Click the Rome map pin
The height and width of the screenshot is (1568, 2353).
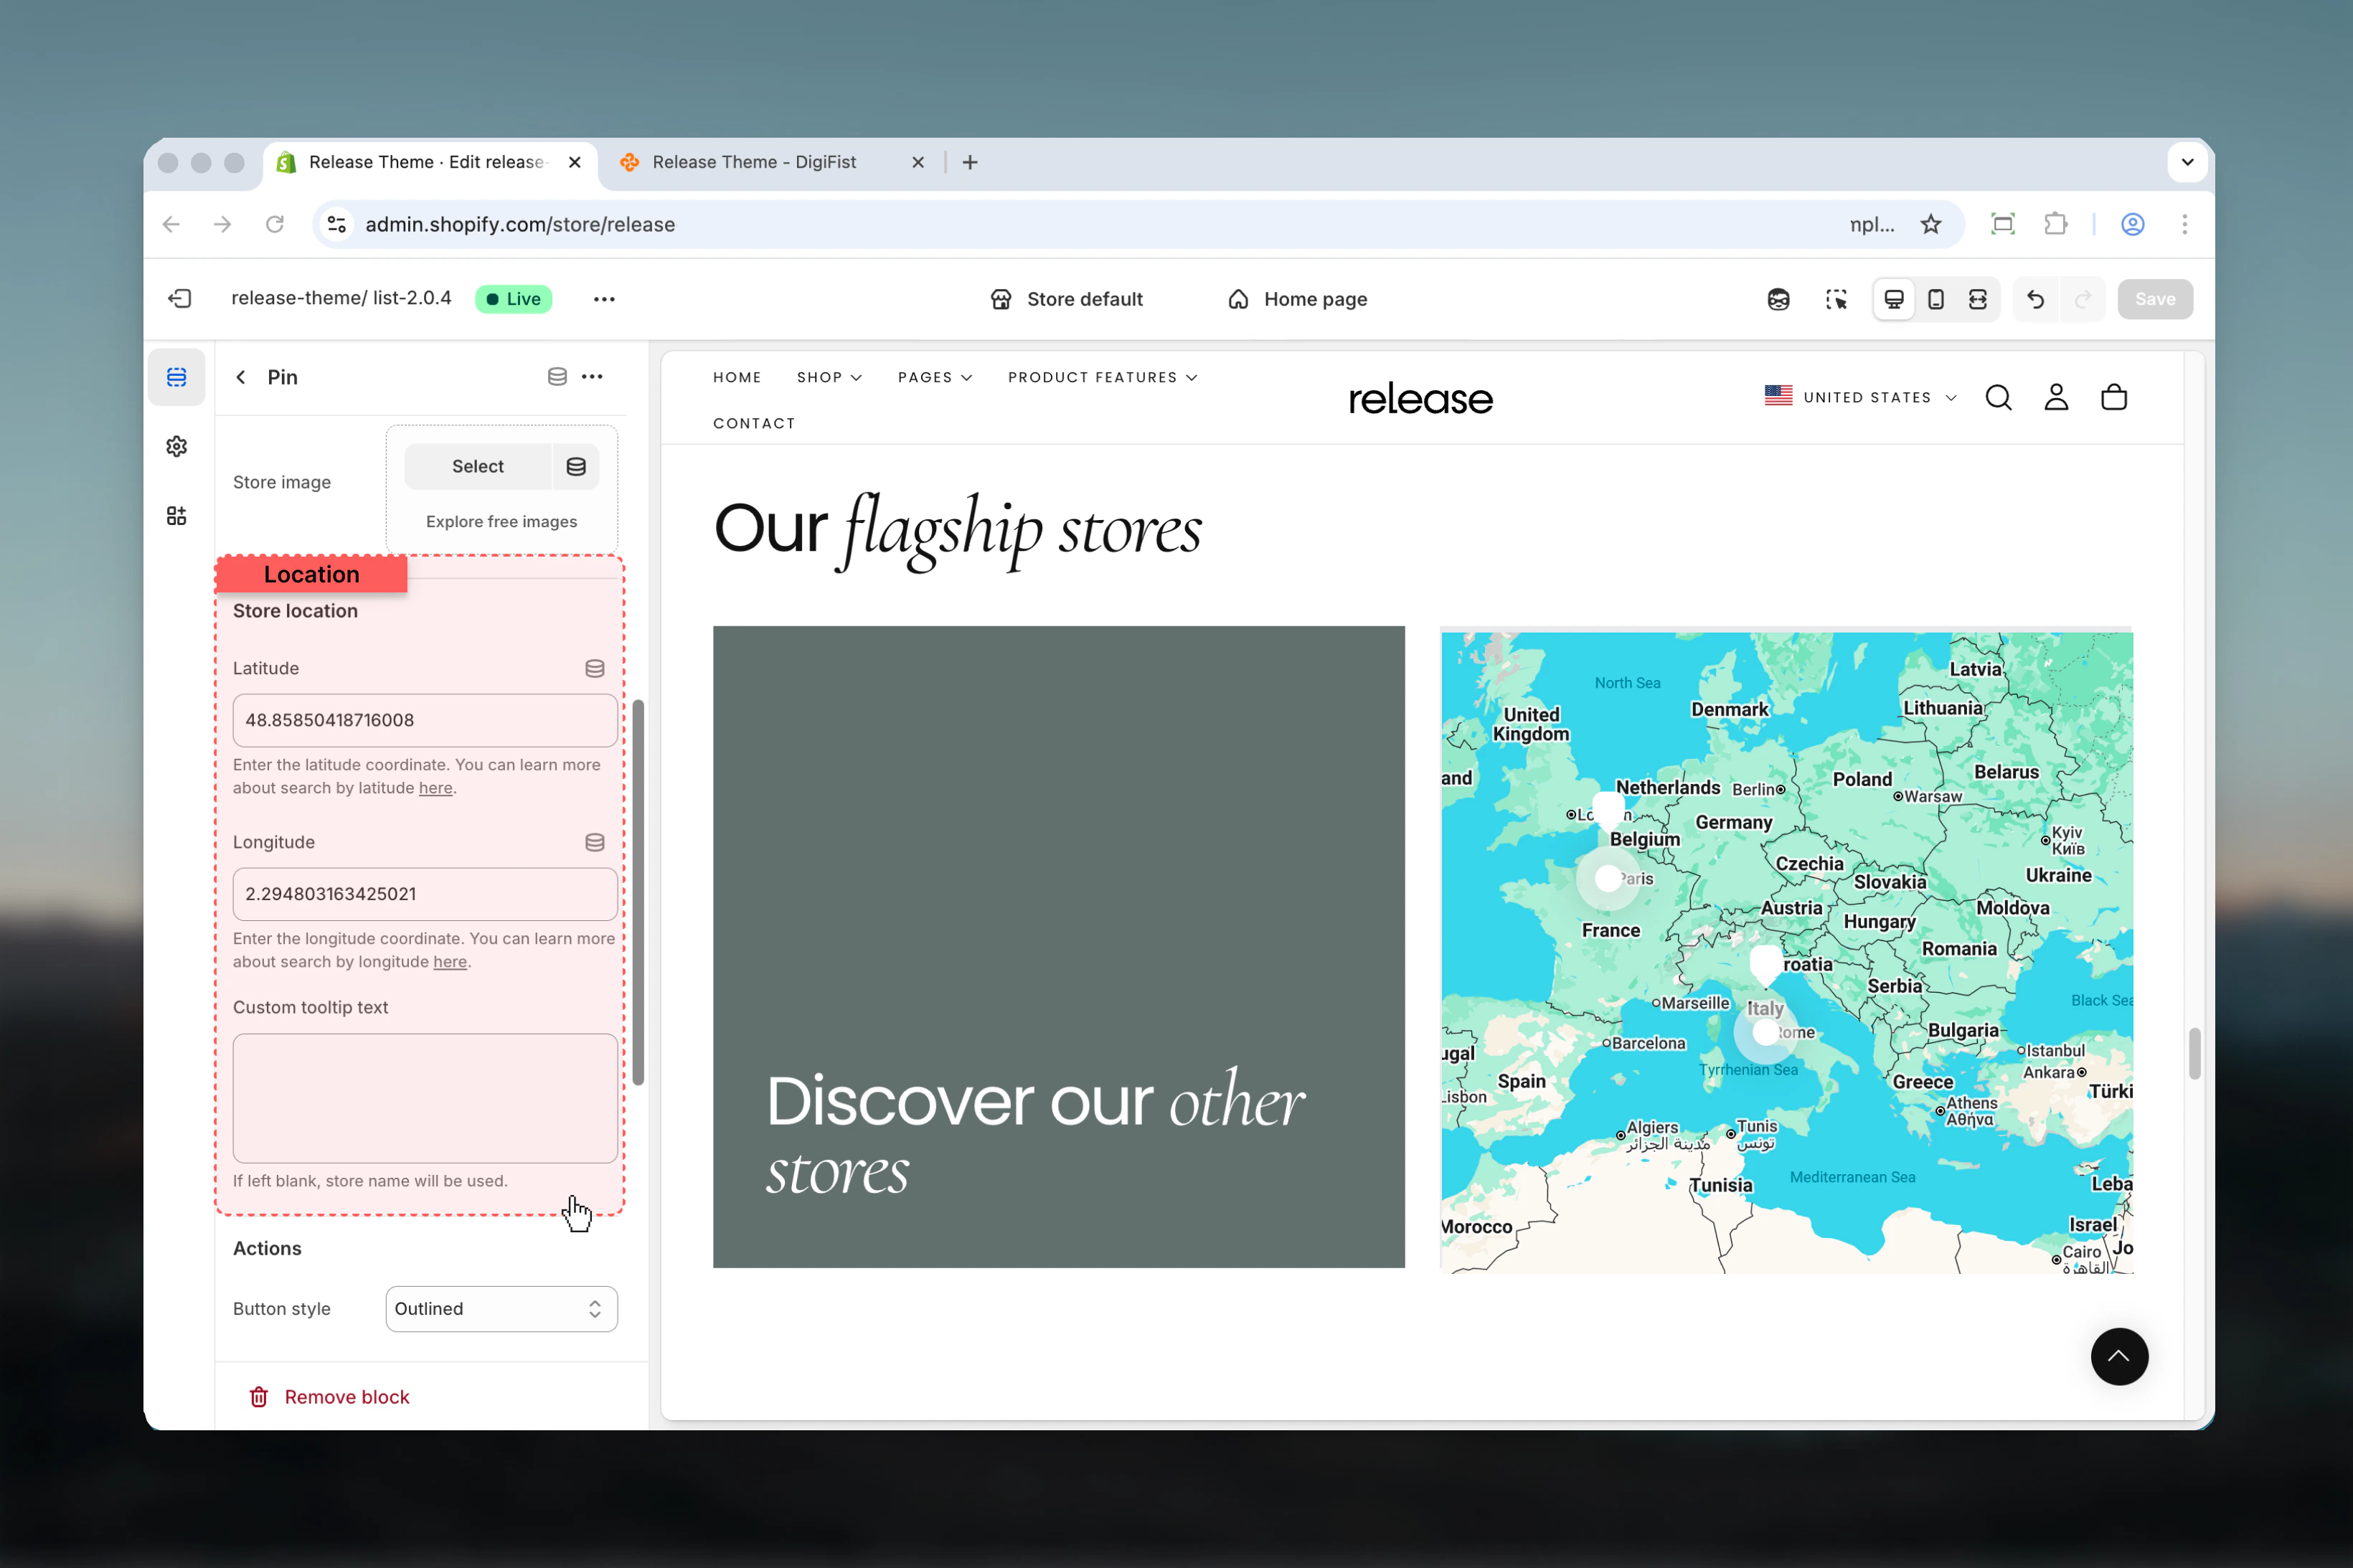1765,1033
